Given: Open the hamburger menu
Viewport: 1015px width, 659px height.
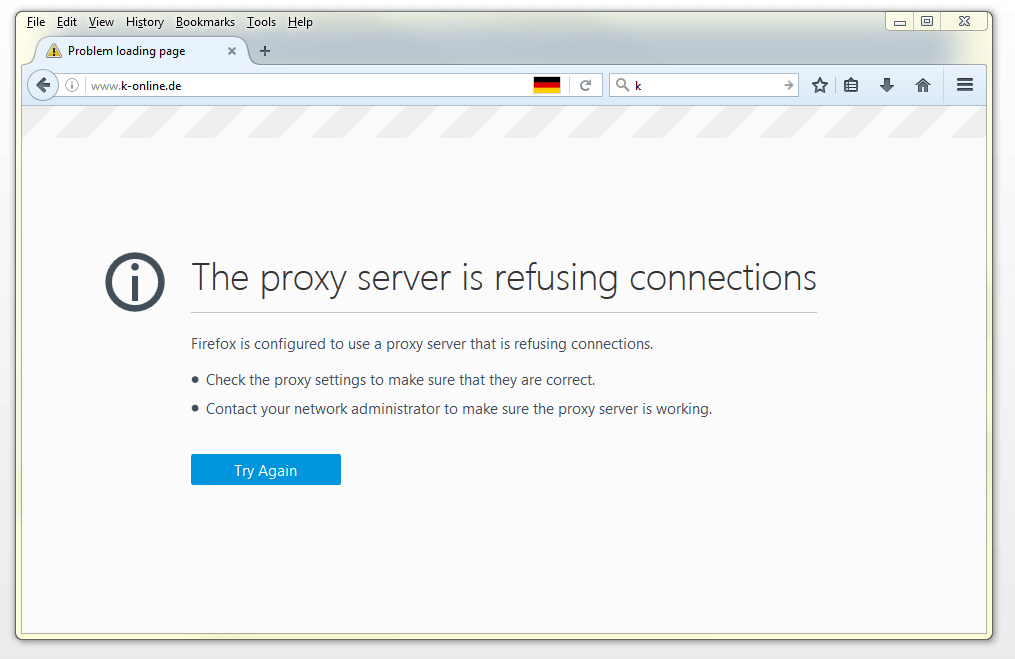Looking at the screenshot, I should [965, 85].
